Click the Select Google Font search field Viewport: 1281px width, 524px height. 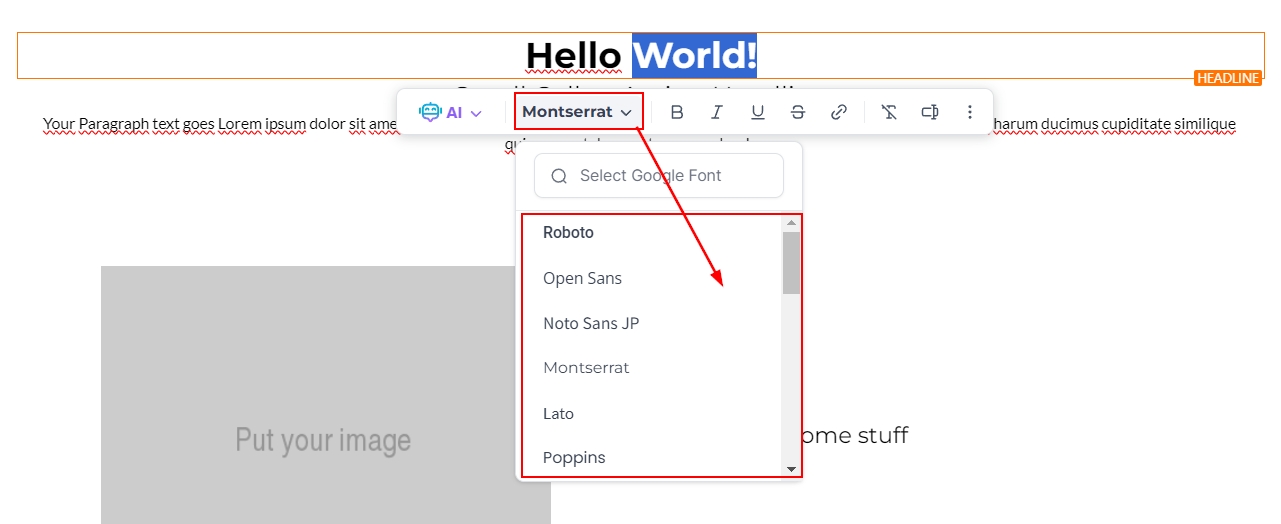pos(670,176)
